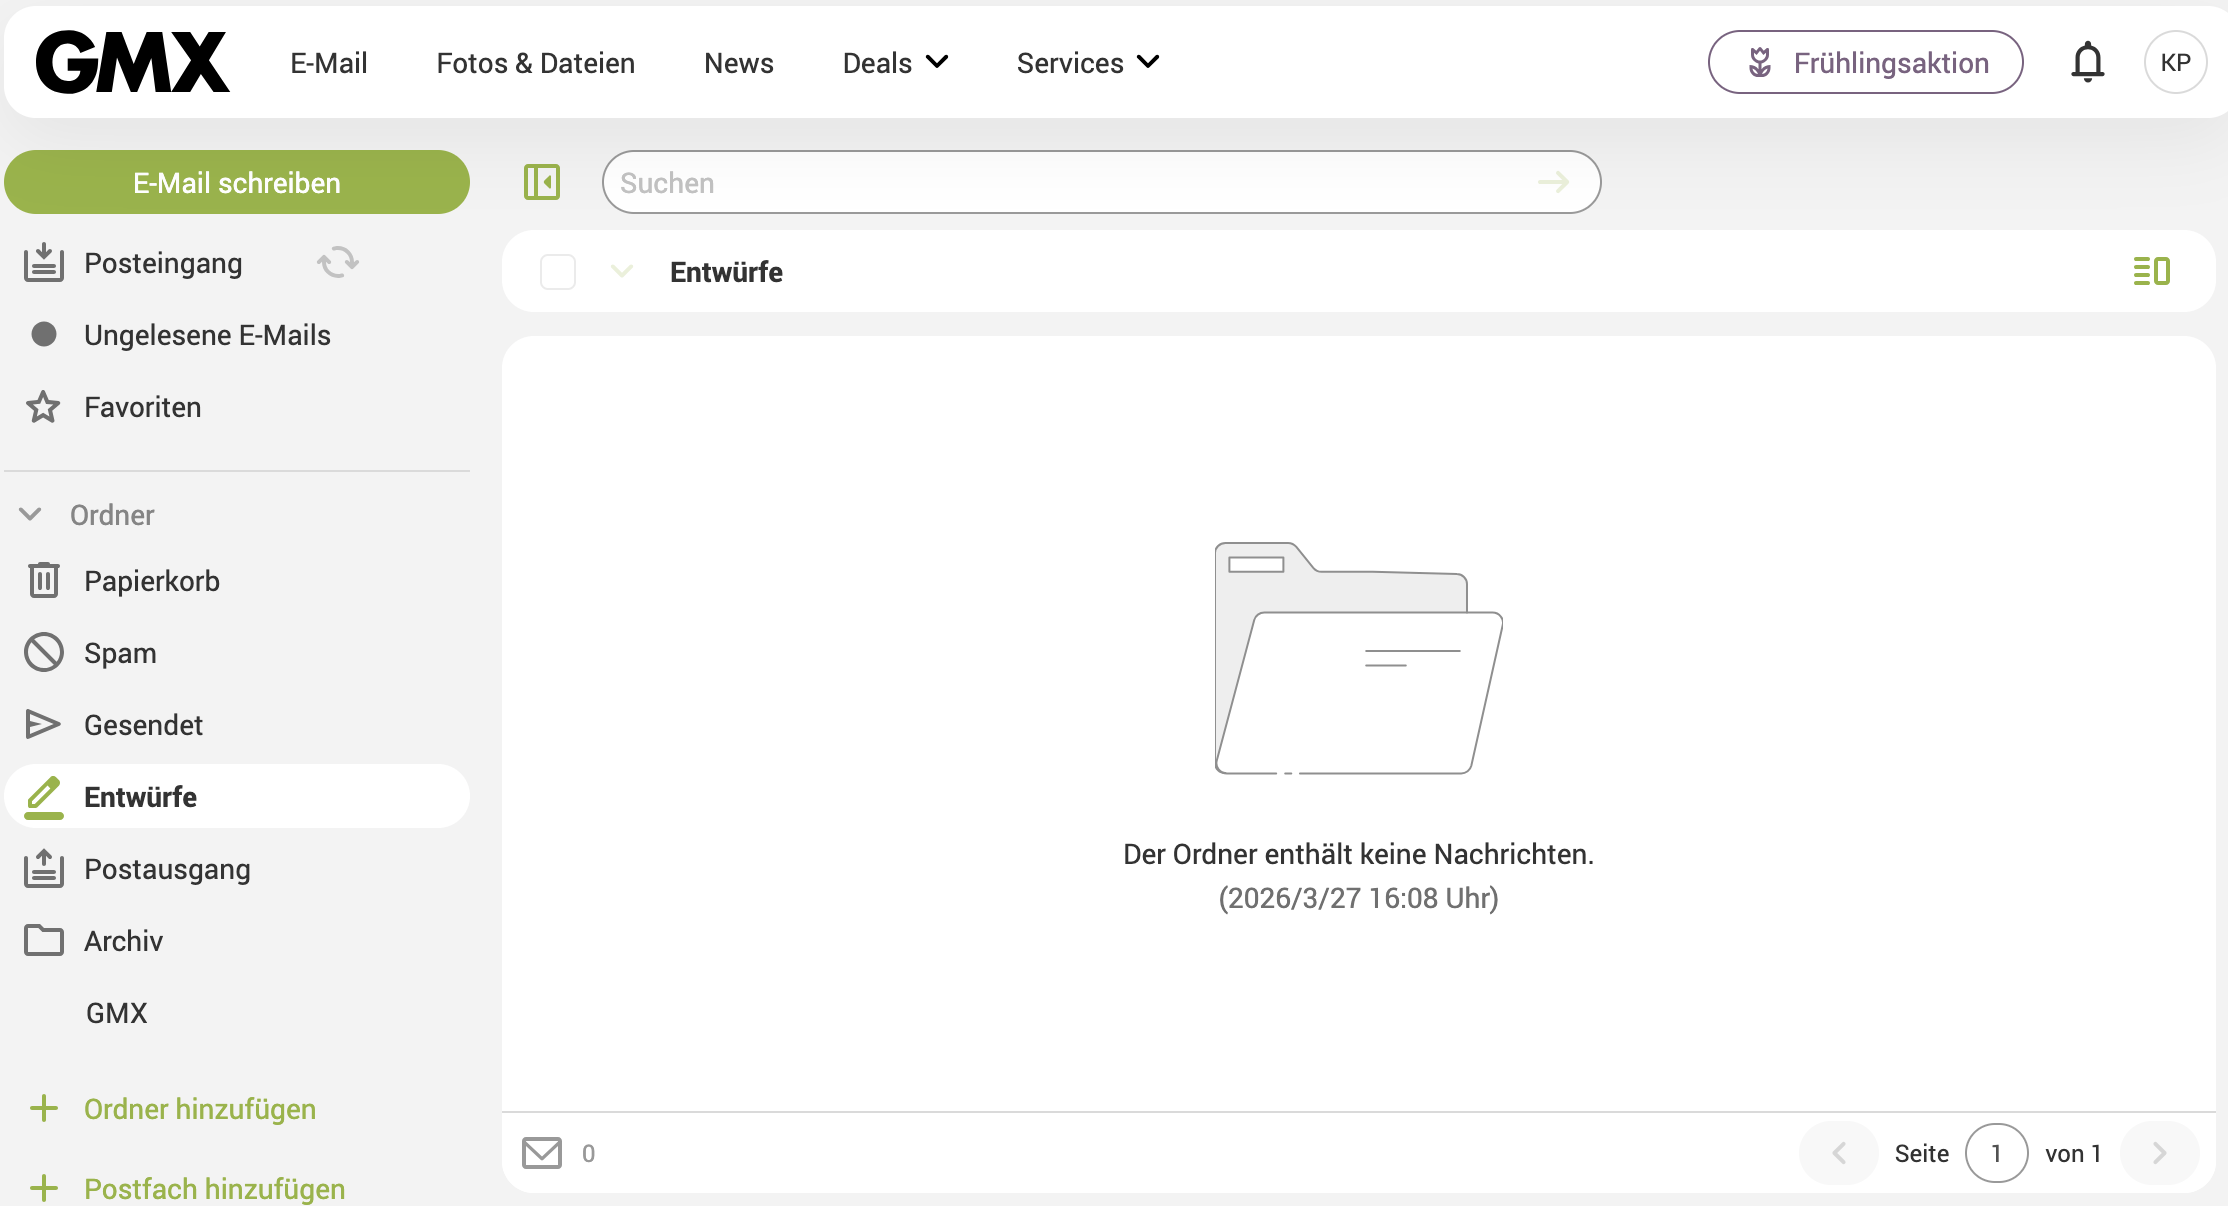
Task: Open the Spam folder
Action: pyautogui.click(x=120, y=652)
